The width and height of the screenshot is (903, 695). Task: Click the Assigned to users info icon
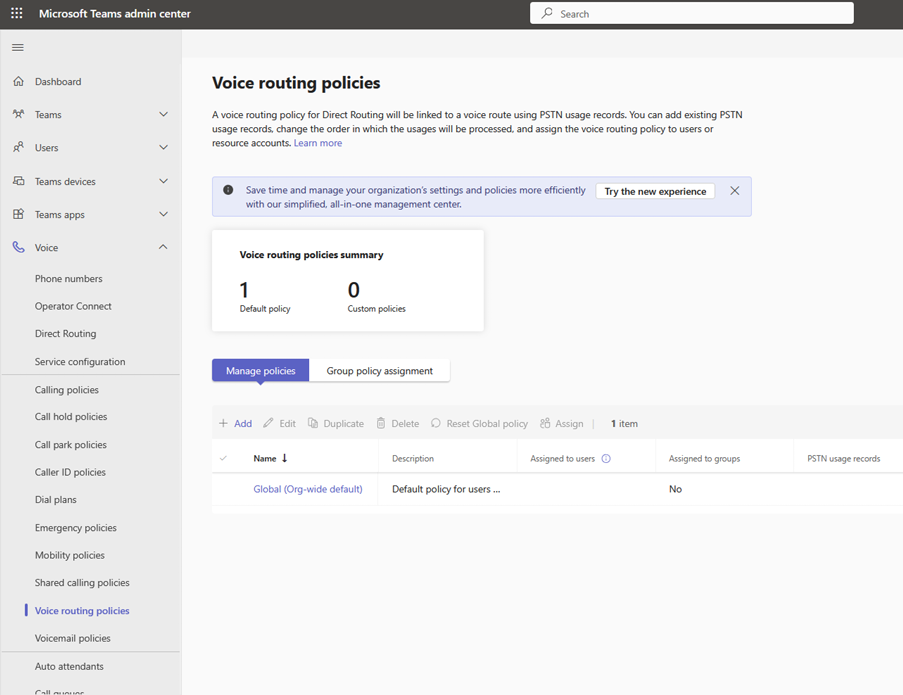(x=606, y=458)
